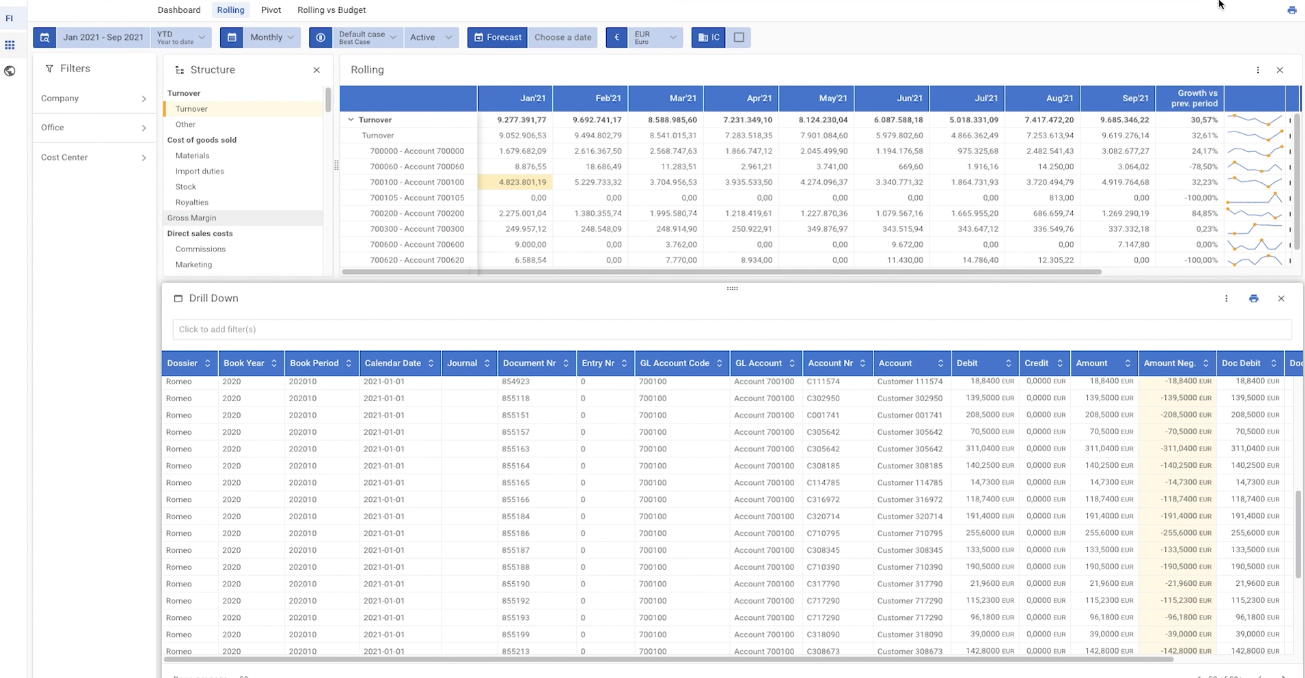Close the Structure panel
This screenshot has width=1305, height=678.
[x=316, y=70]
